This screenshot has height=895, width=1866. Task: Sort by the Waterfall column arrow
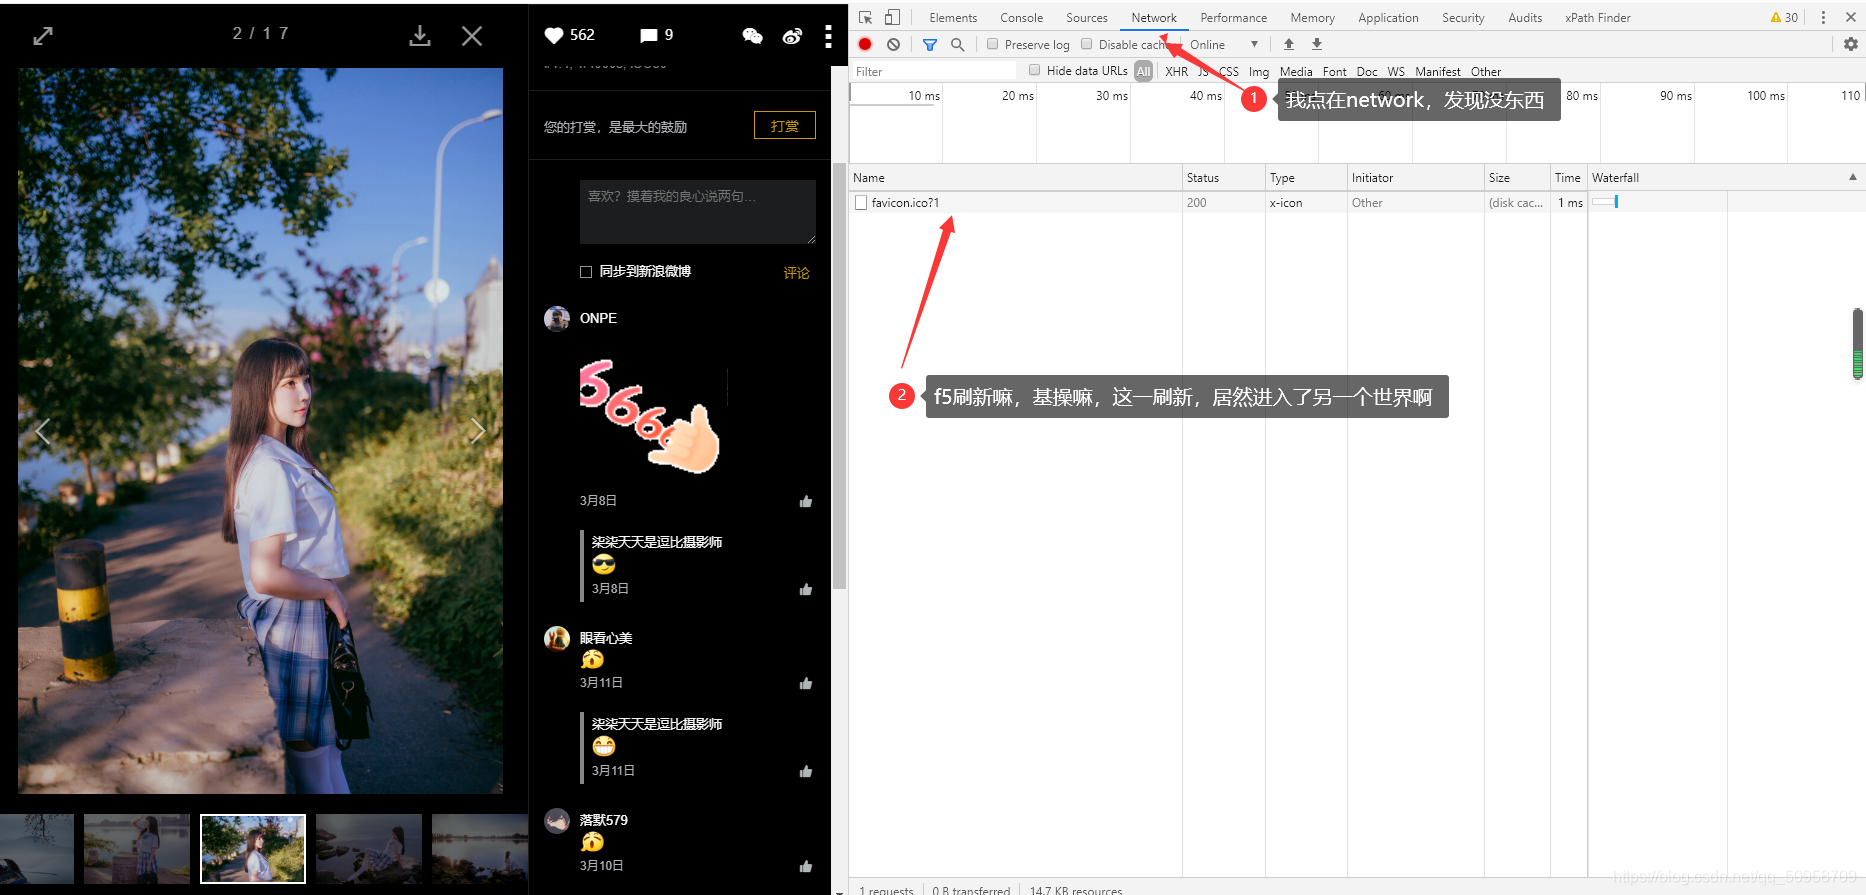pos(1853,177)
